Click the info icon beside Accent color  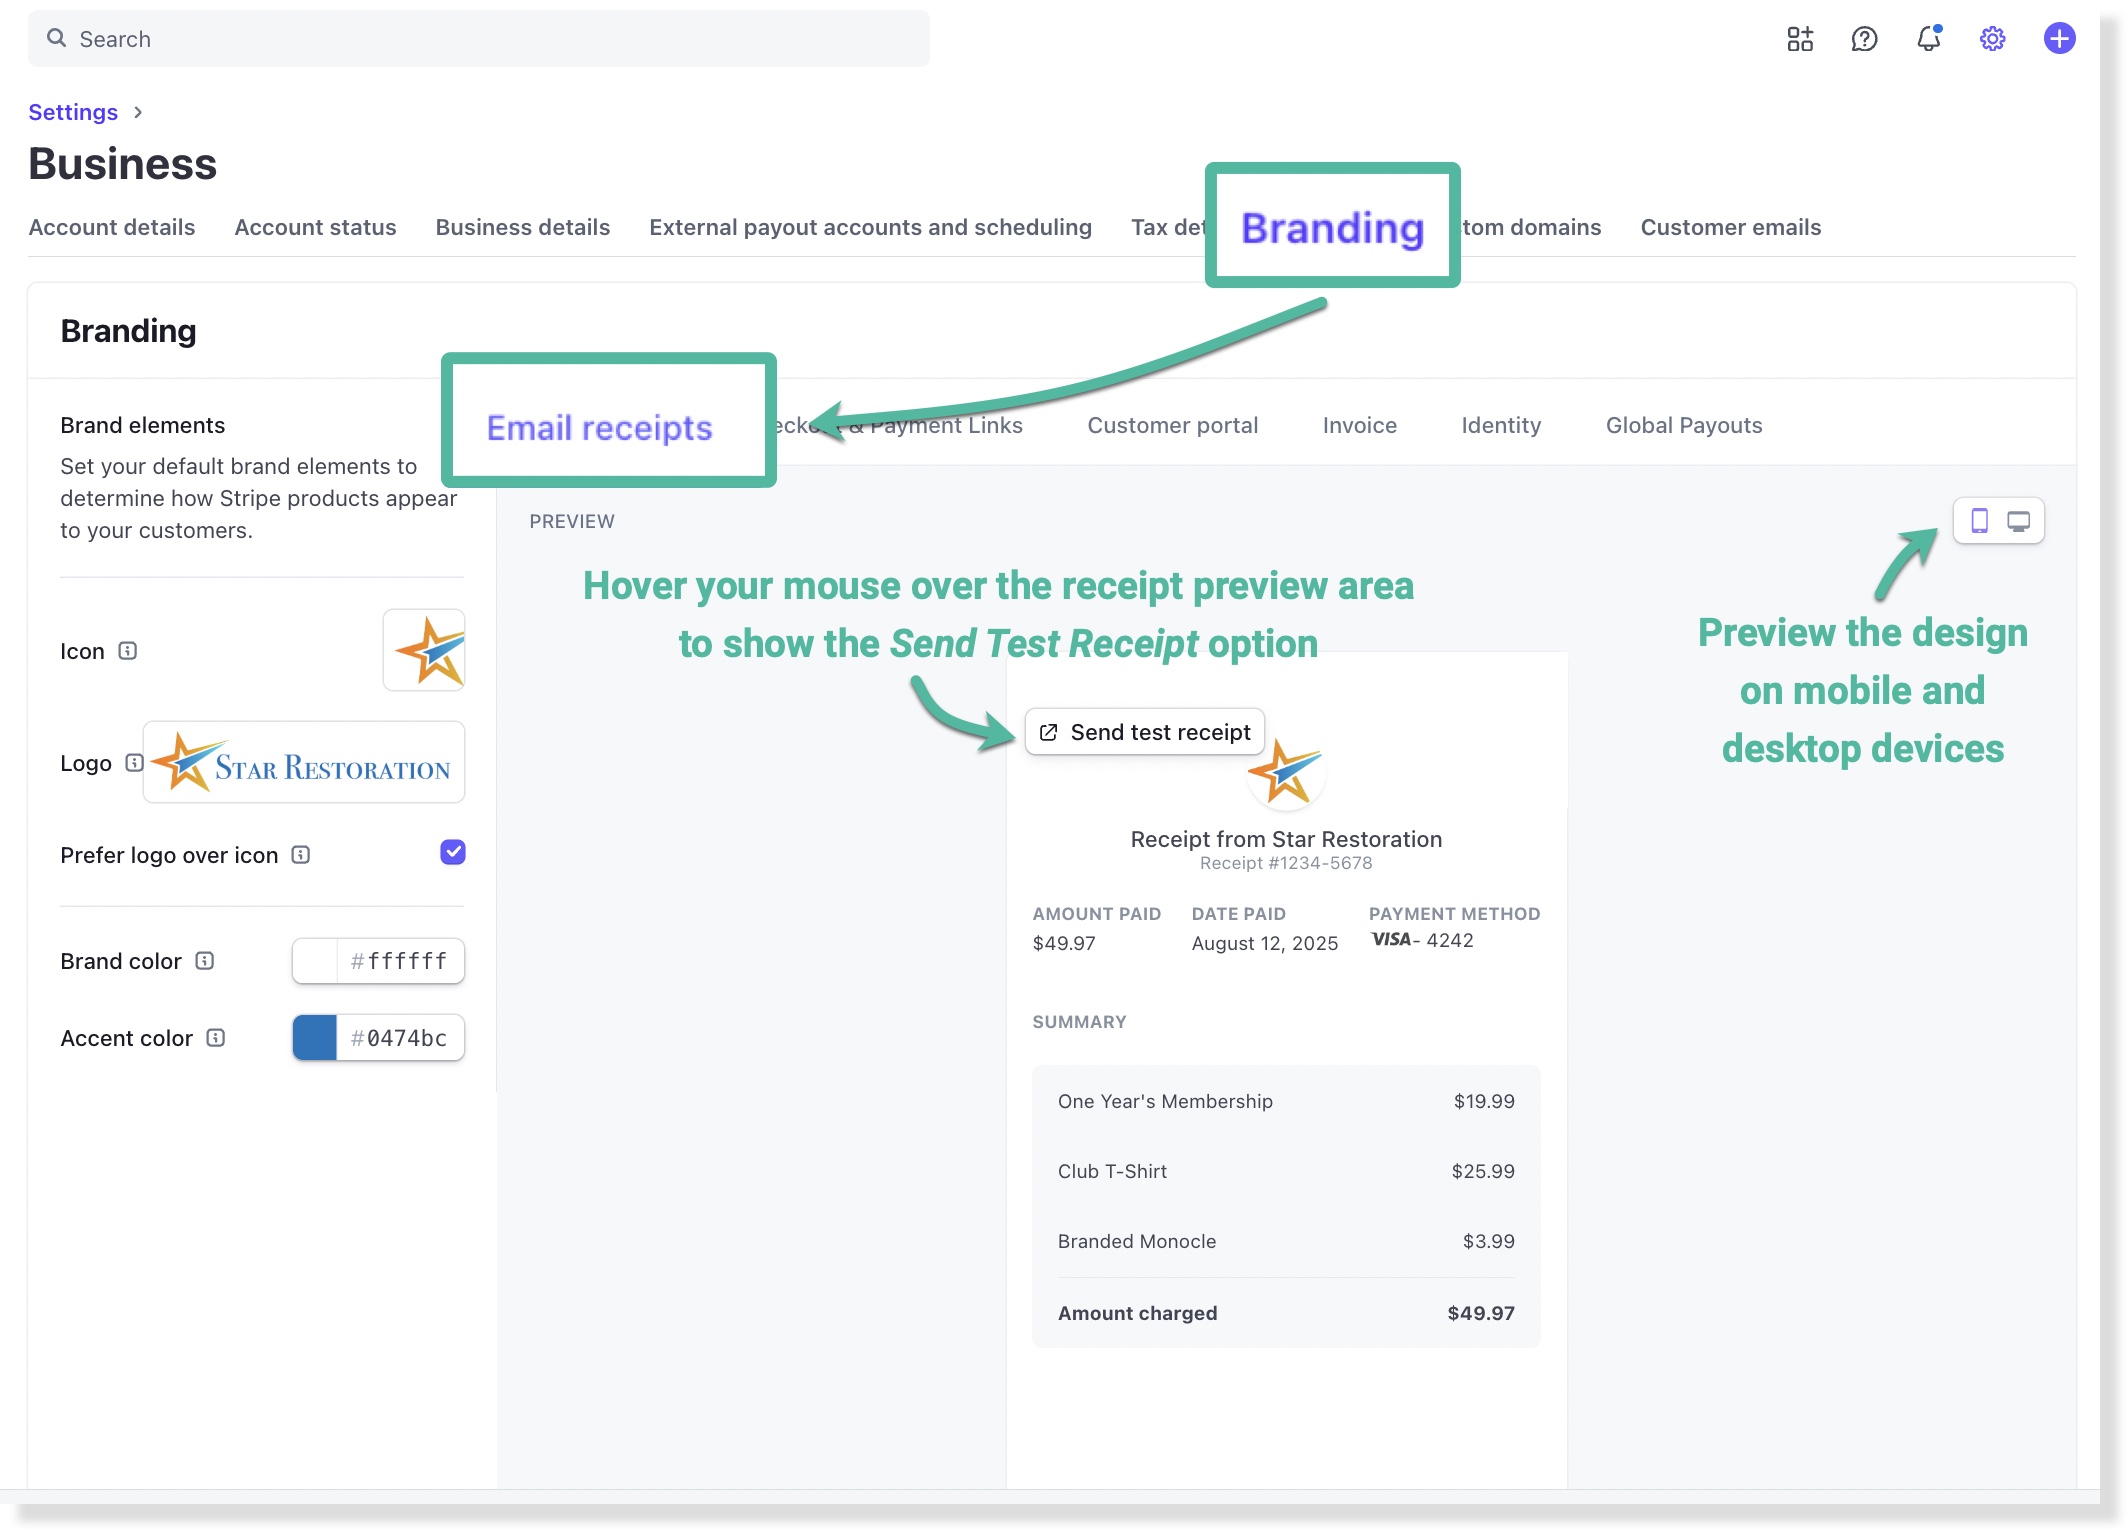pyautogui.click(x=216, y=1038)
